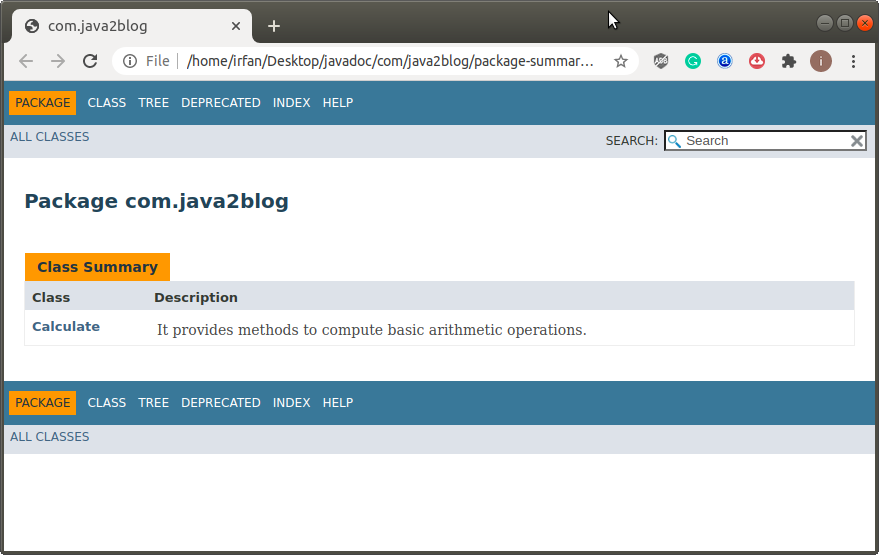
Task: Select the Class Summary tab
Action: point(98,267)
